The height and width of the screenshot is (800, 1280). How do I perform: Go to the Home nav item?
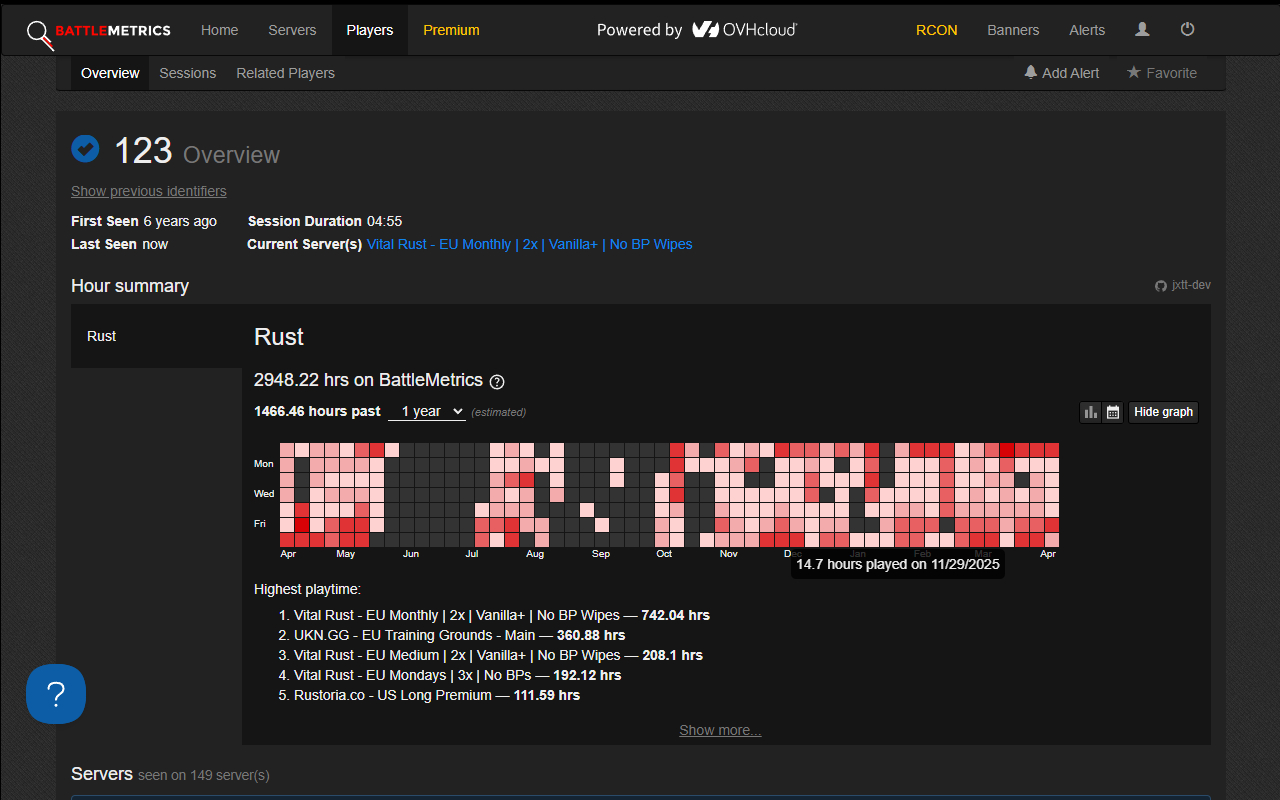(x=220, y=30)
